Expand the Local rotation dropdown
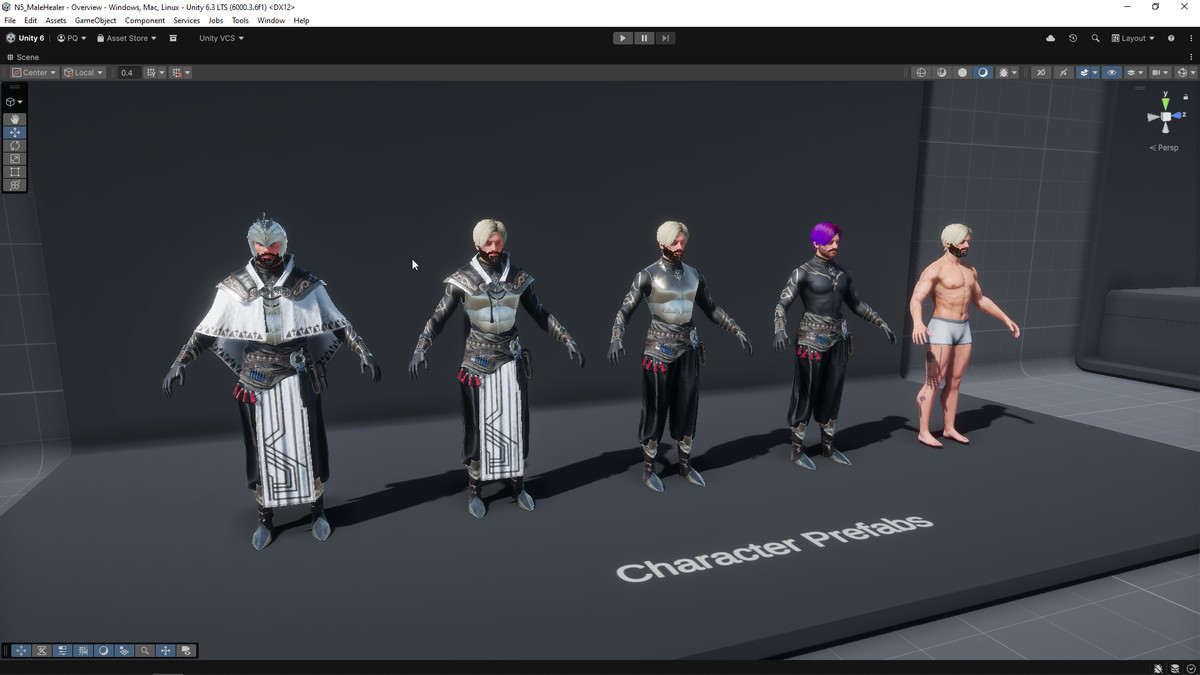 pos(84,73)
